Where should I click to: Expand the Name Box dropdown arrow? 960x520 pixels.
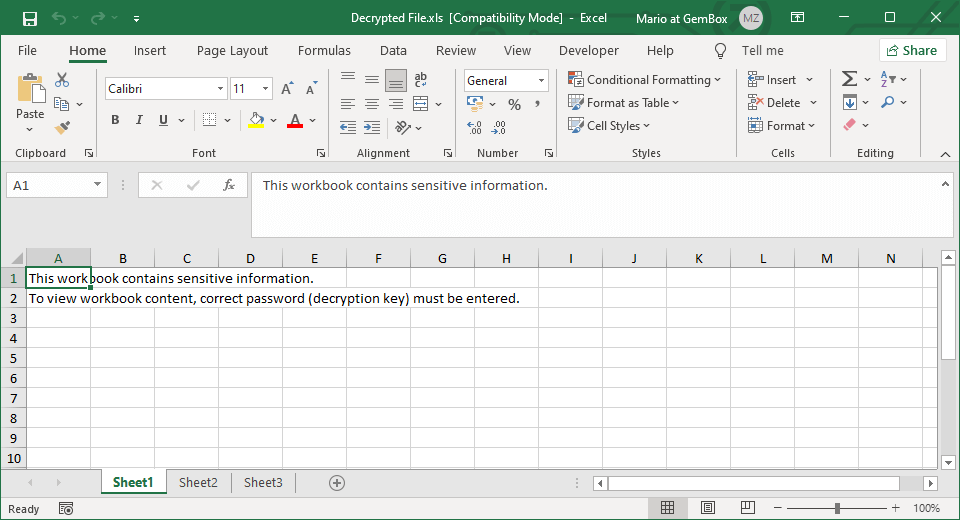pos(97,185)
